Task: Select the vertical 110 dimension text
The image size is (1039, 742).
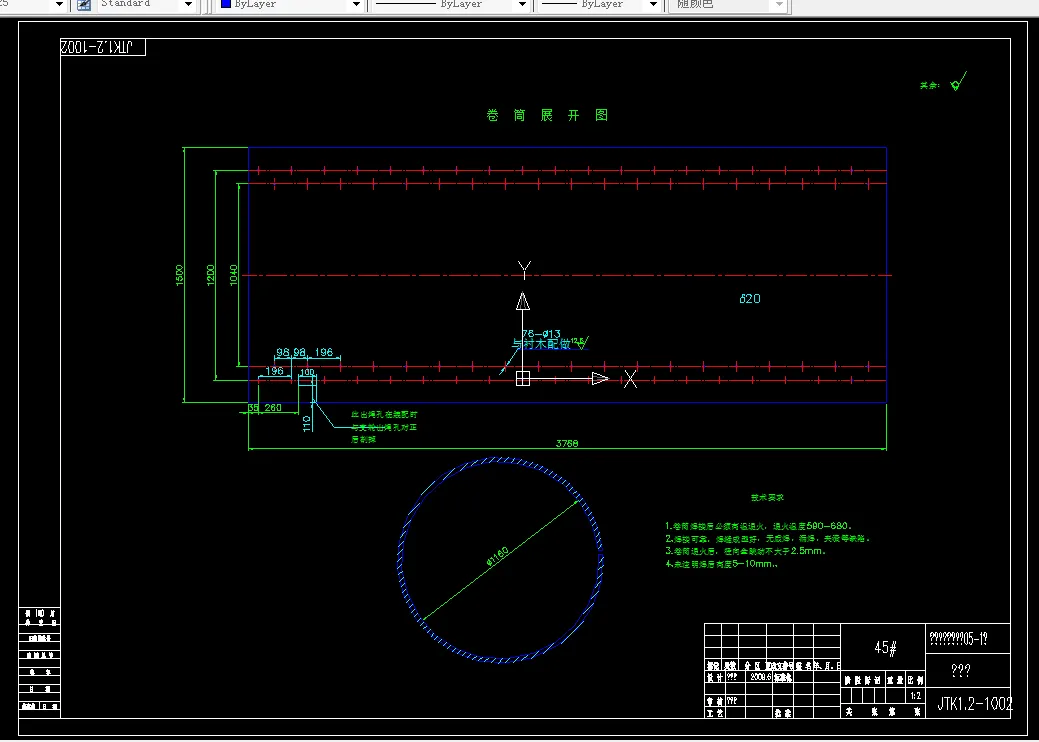Action: point(307,423)
